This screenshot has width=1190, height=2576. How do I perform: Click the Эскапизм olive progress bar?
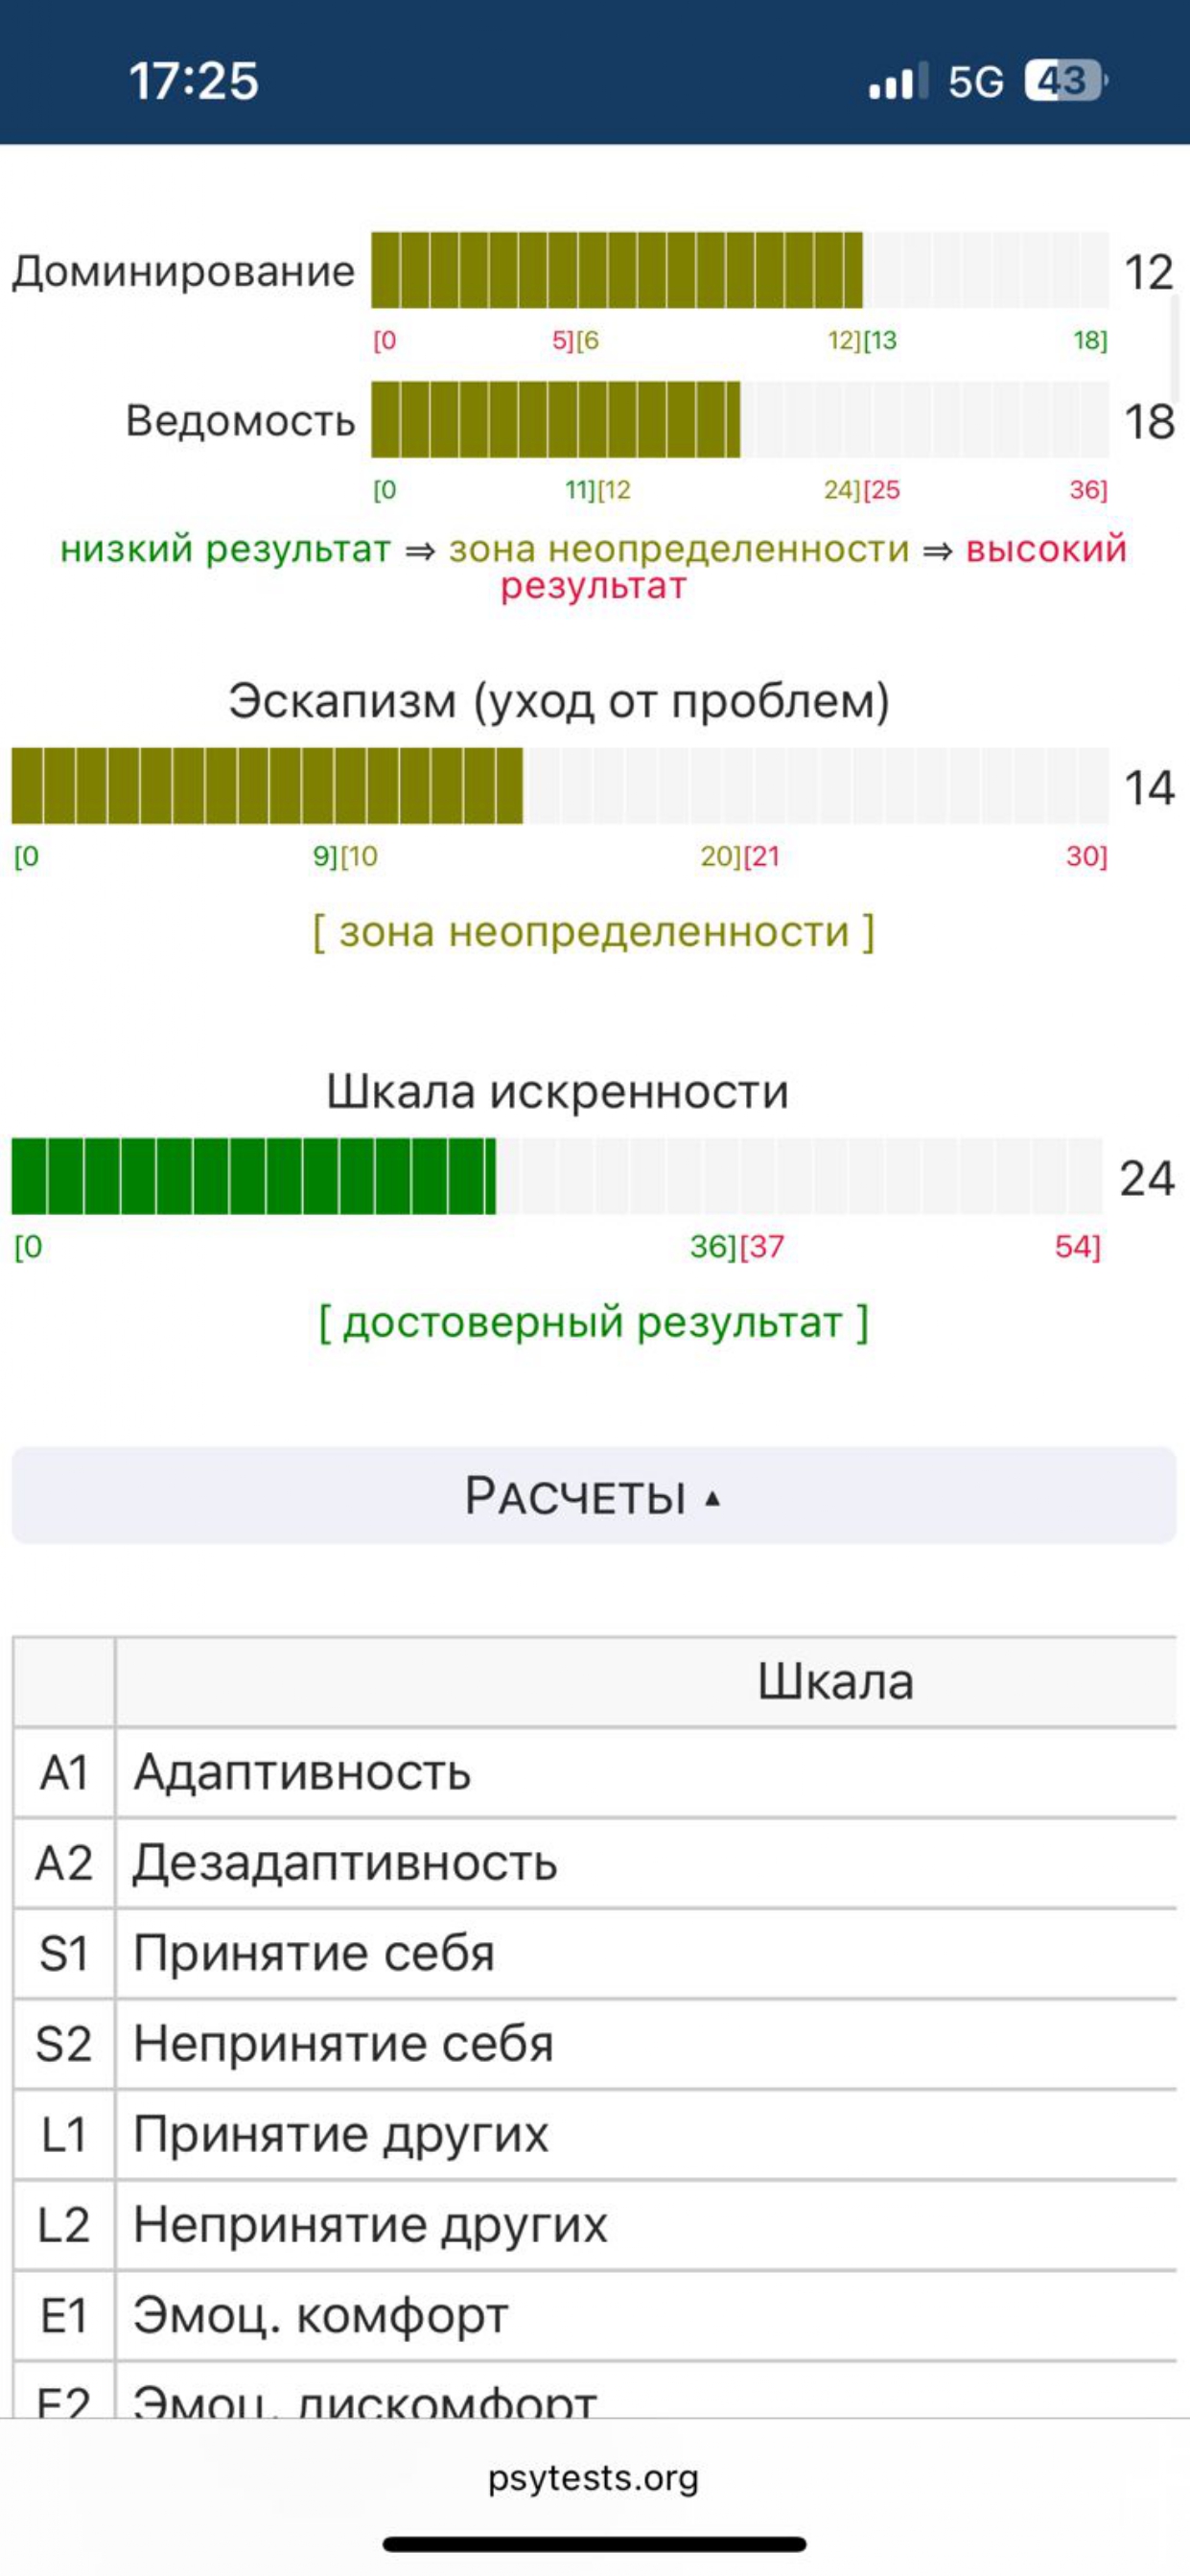pyautogui.click(x=560, y=786)
